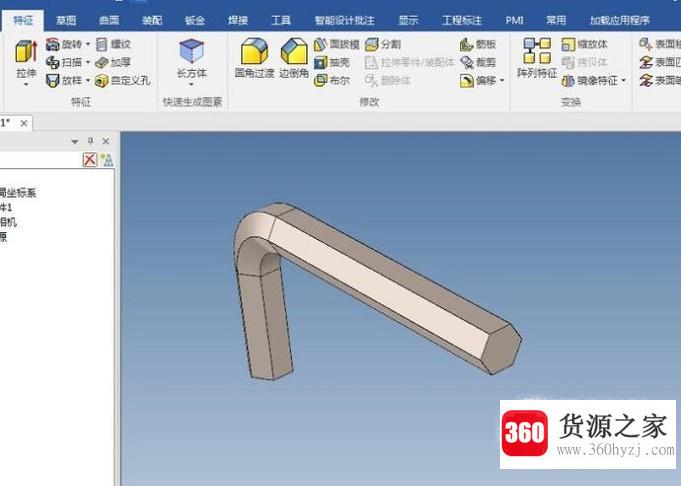Close the document tab labeled 1*

coord(24,123)
